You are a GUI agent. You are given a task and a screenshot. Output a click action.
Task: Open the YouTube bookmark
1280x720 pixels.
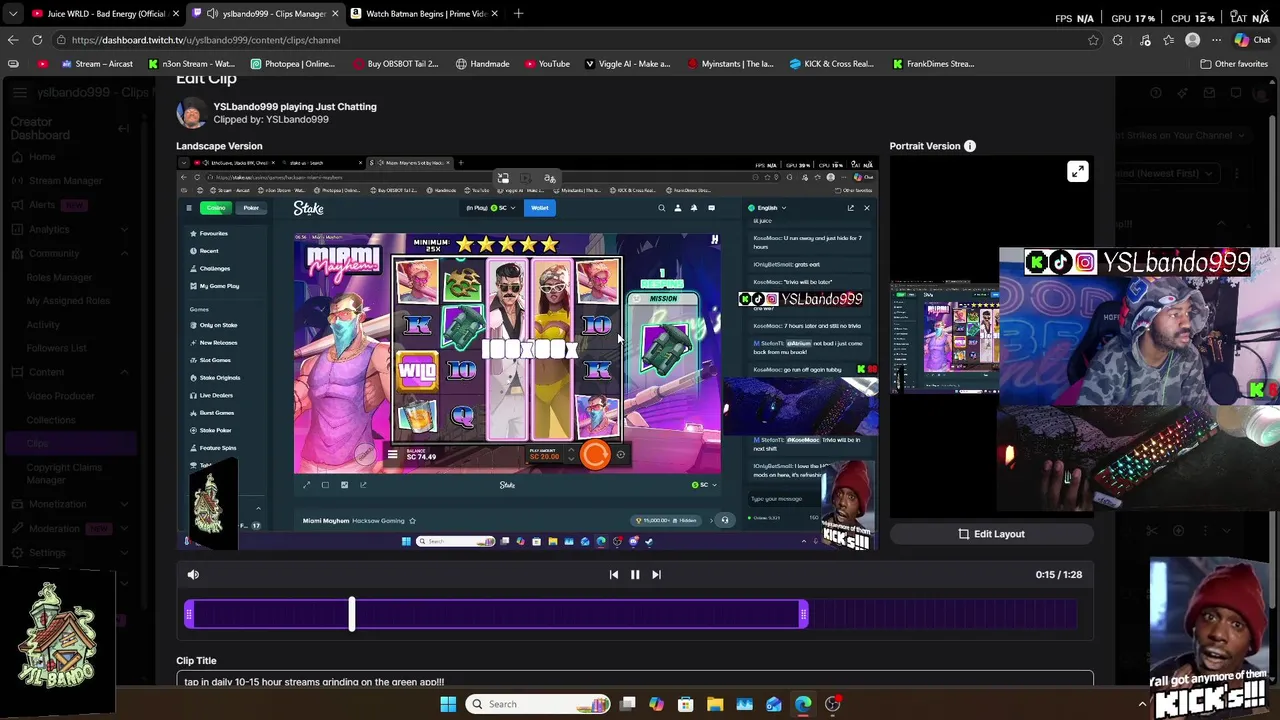[x=547, y=64]
